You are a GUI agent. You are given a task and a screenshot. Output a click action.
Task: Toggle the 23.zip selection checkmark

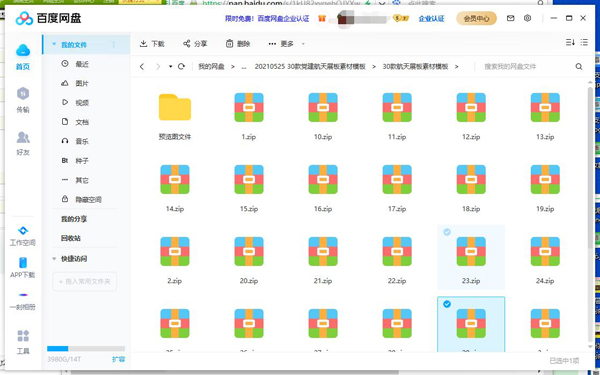(x=447, y=232)
